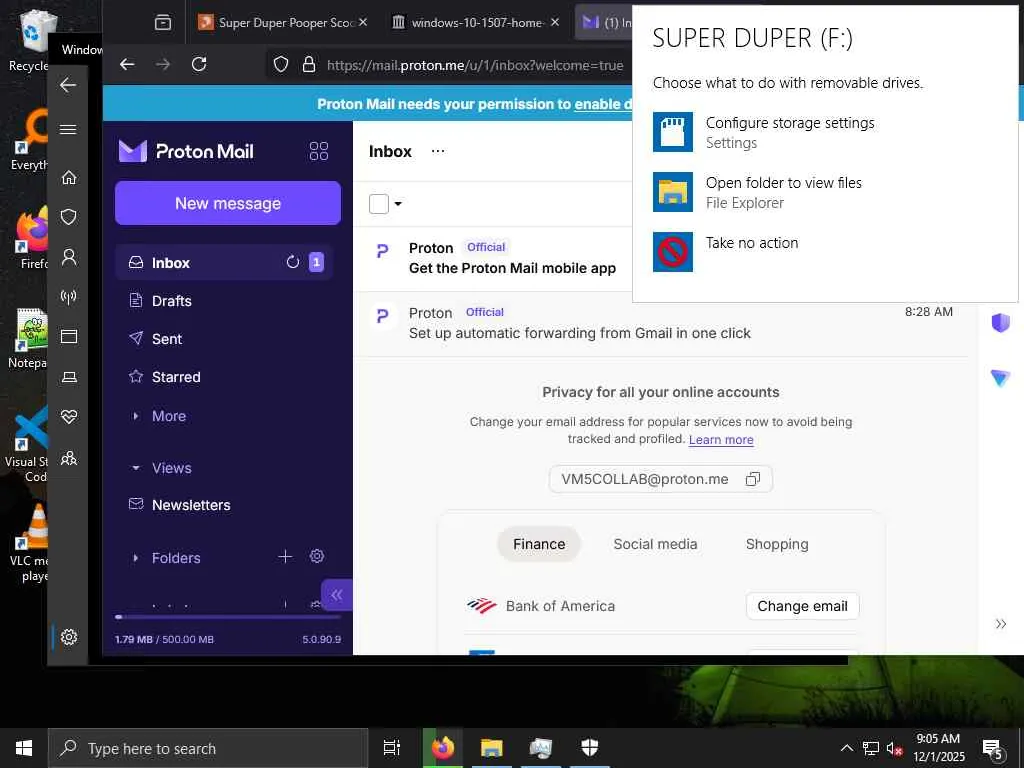Open the Sent folder
Screen dimensions: 1024x768
(224, 338)
